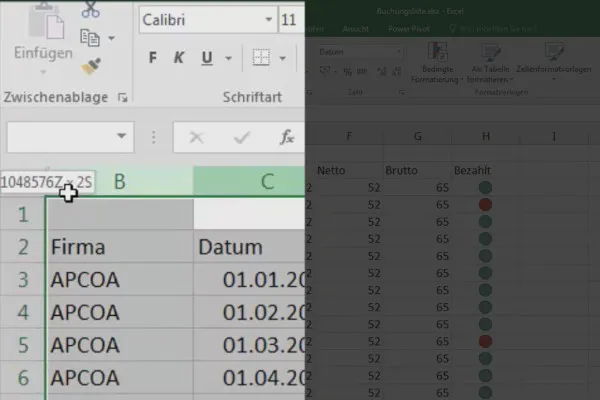This screenshot has height=400, width=600.
Task: Select column I header
Action: pyautogui.click(x=554, y=136)
